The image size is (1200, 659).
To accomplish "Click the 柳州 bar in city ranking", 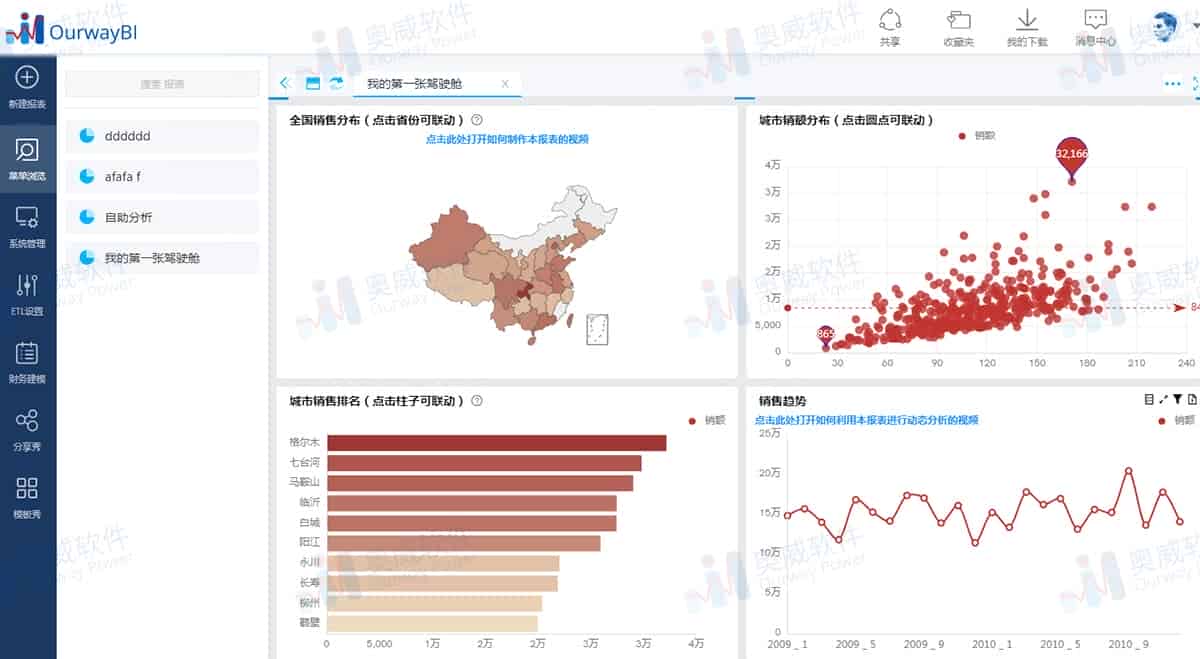I will pyautogui.click(x=434, y=603).
